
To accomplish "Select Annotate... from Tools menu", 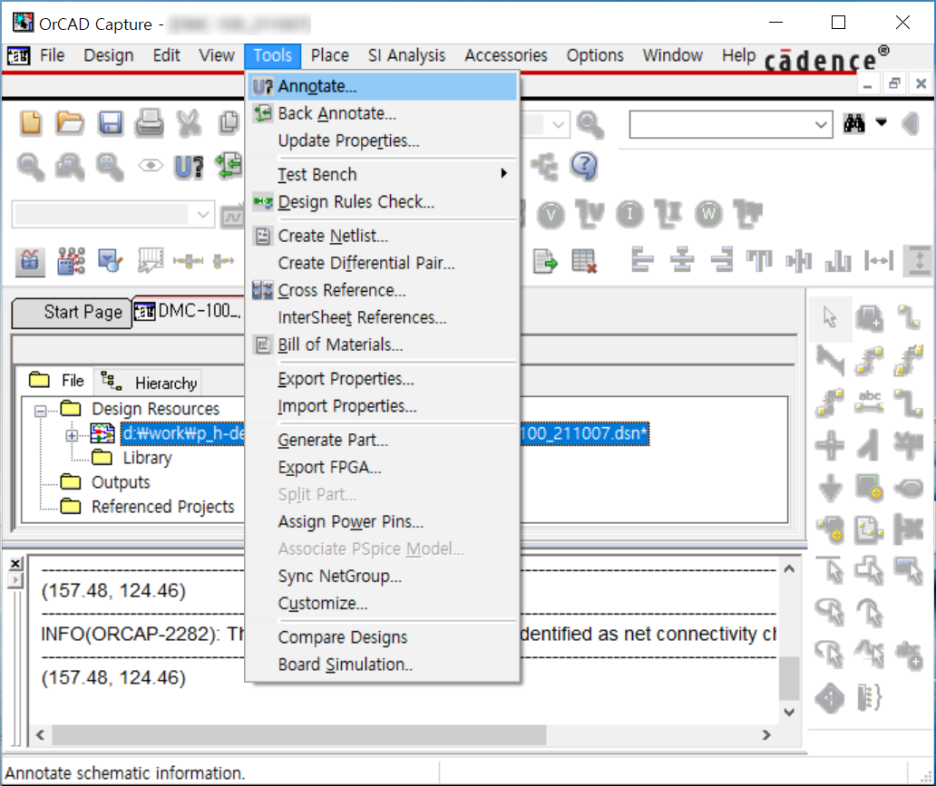I will (x=382, y=87).
